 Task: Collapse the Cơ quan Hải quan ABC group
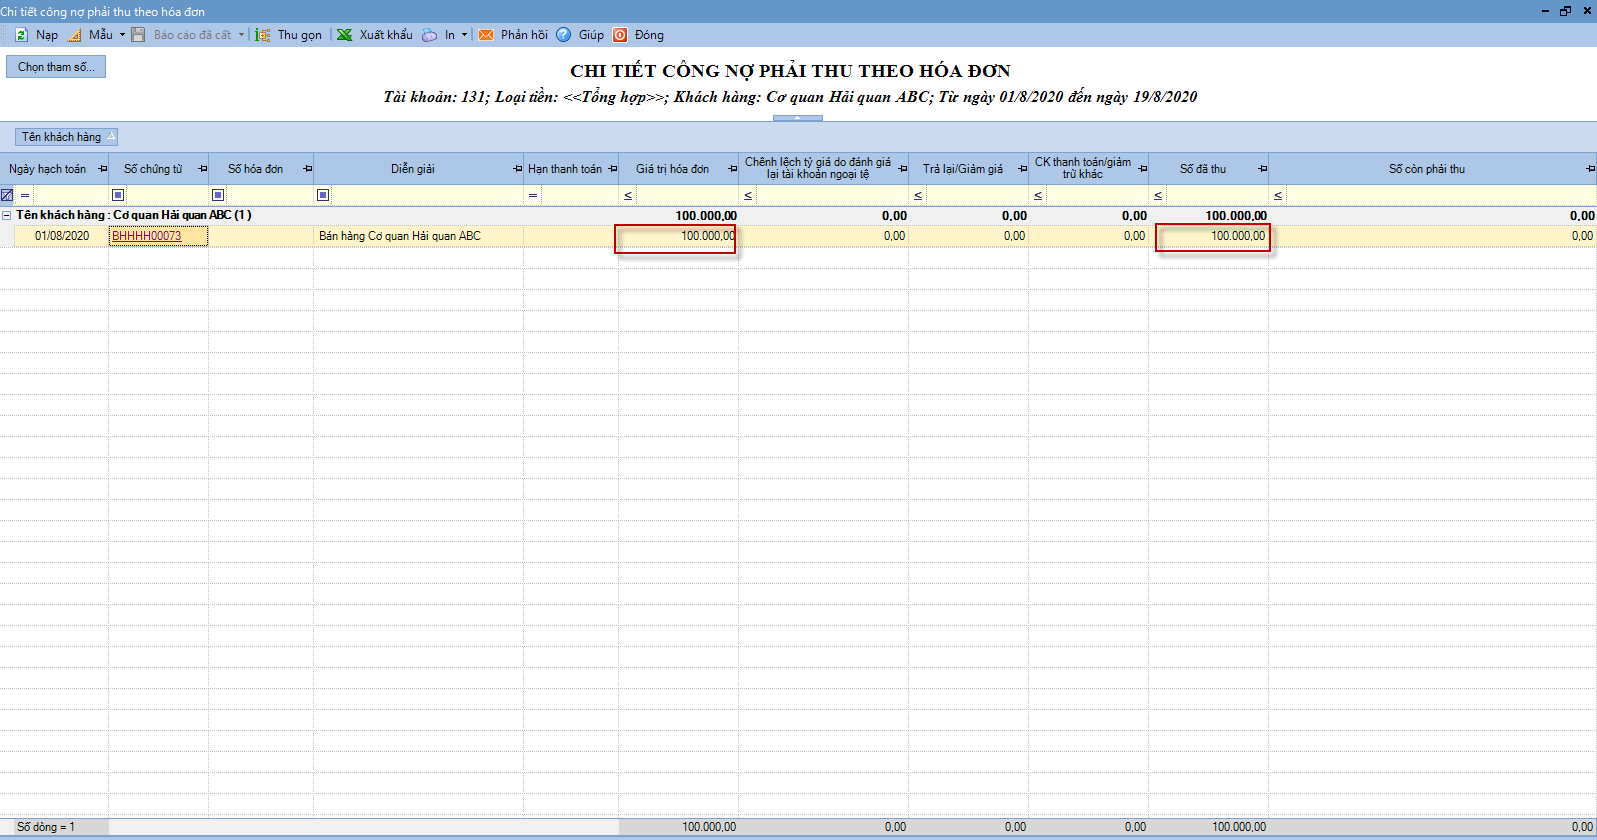7,215
